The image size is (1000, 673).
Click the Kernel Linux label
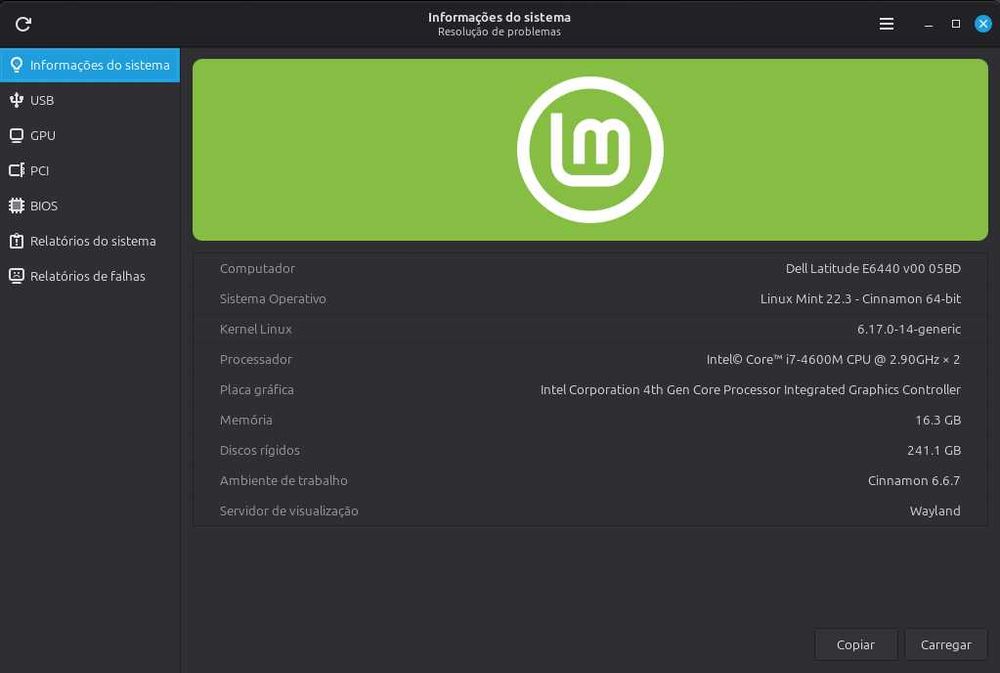255,329
